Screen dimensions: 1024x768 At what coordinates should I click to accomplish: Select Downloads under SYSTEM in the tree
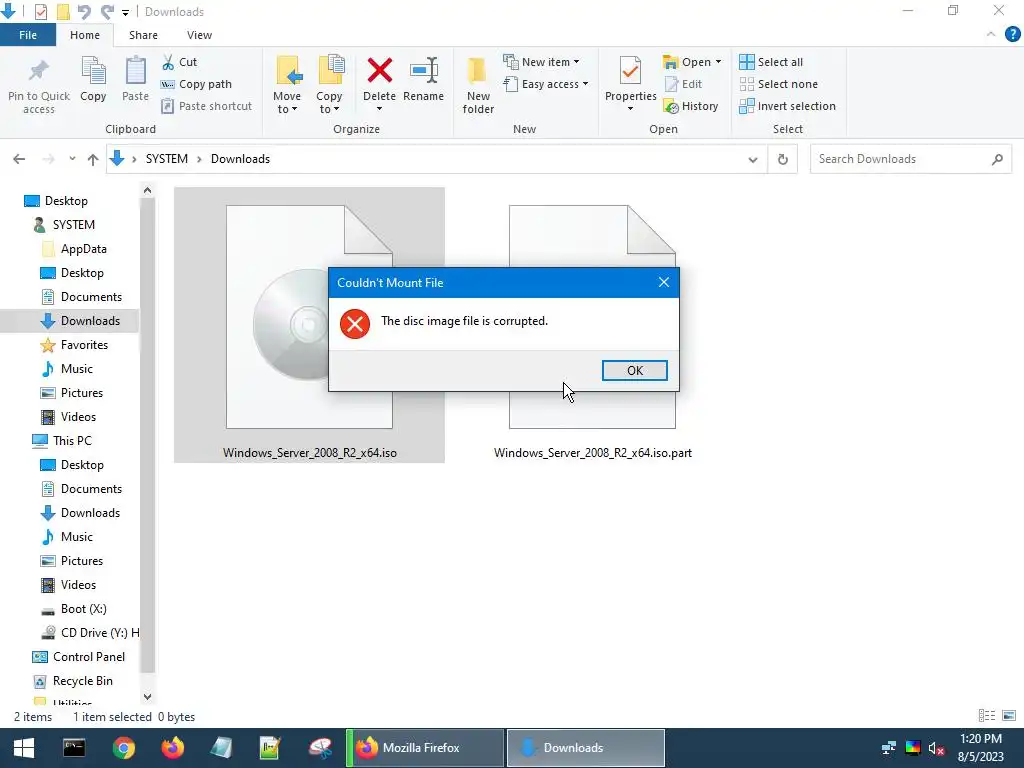tap(90, 321)
